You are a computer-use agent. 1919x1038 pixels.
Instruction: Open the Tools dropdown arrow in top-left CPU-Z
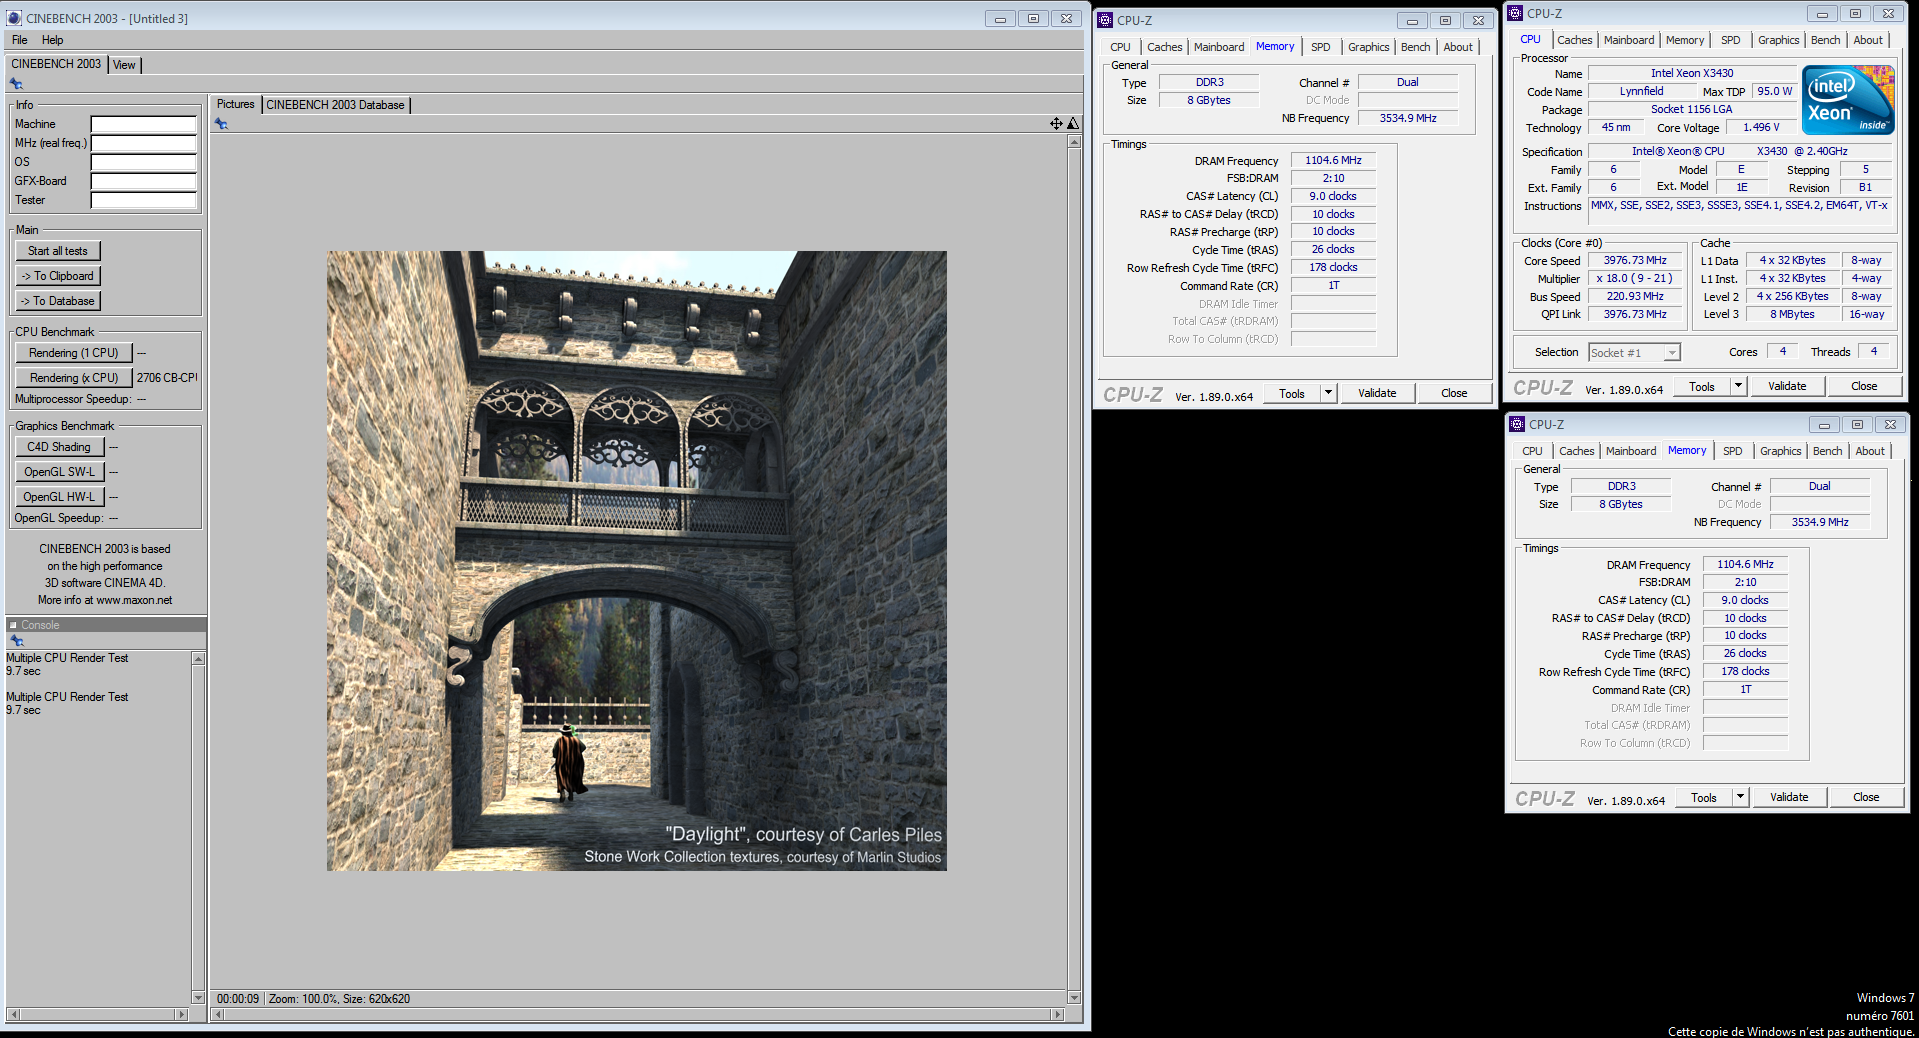[x=1328, y=393]
